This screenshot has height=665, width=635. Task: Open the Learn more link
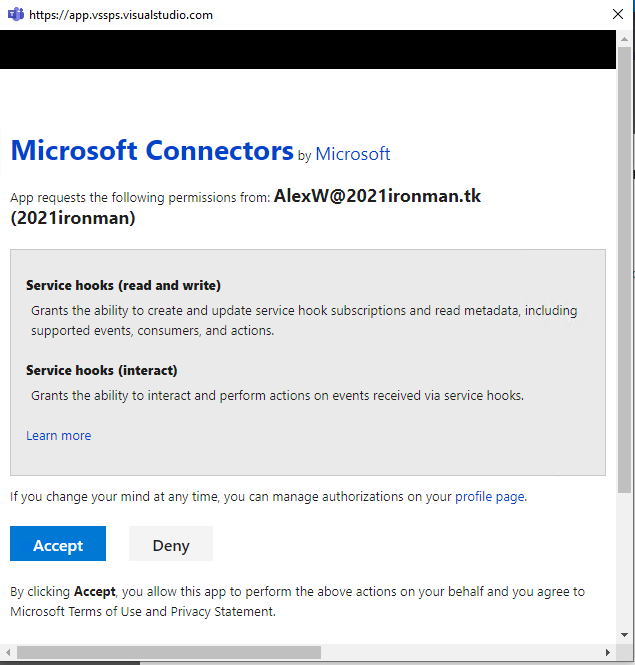coord(59,436)
